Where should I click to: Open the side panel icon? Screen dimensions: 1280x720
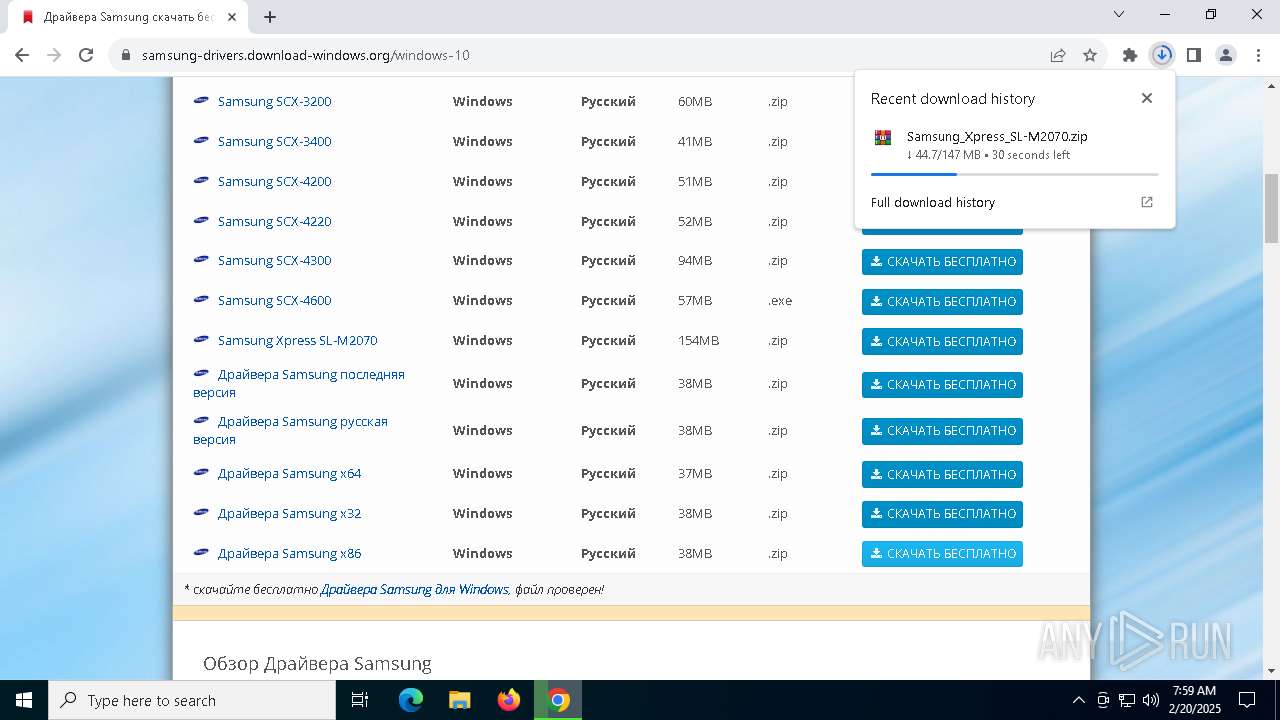pos(1194,55)
